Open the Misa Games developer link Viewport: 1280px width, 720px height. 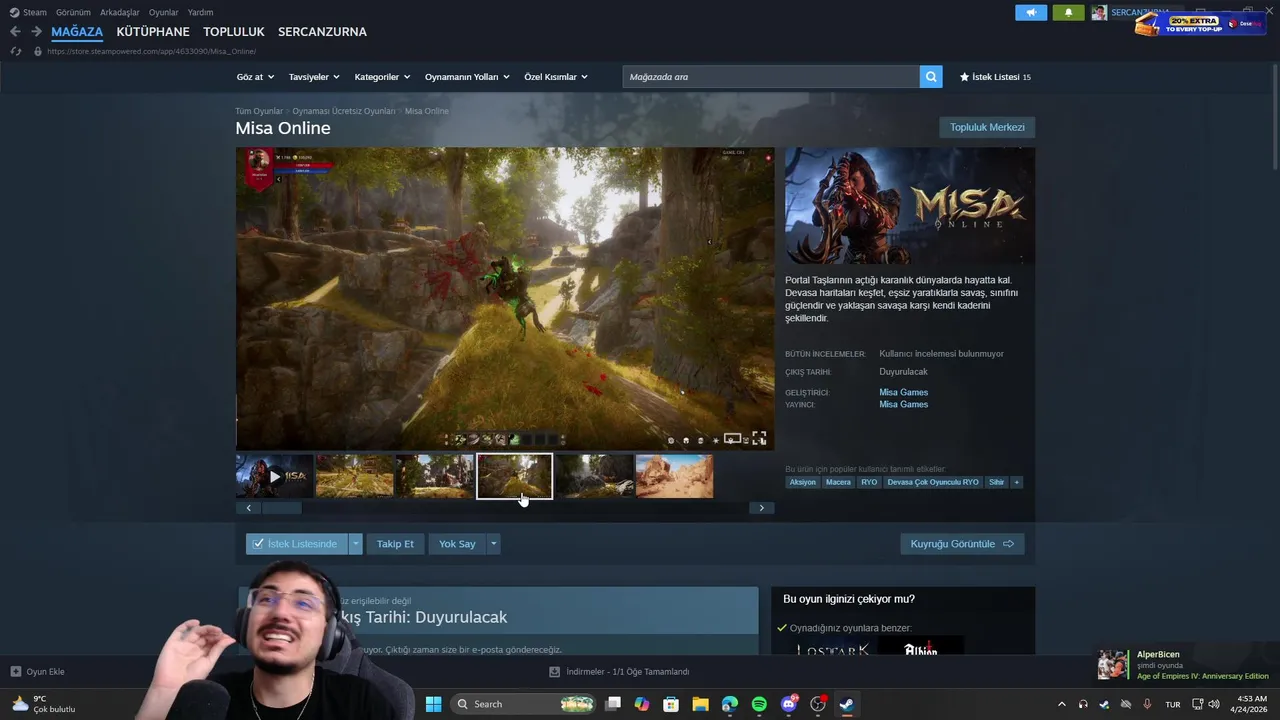(x=904, y=392)
